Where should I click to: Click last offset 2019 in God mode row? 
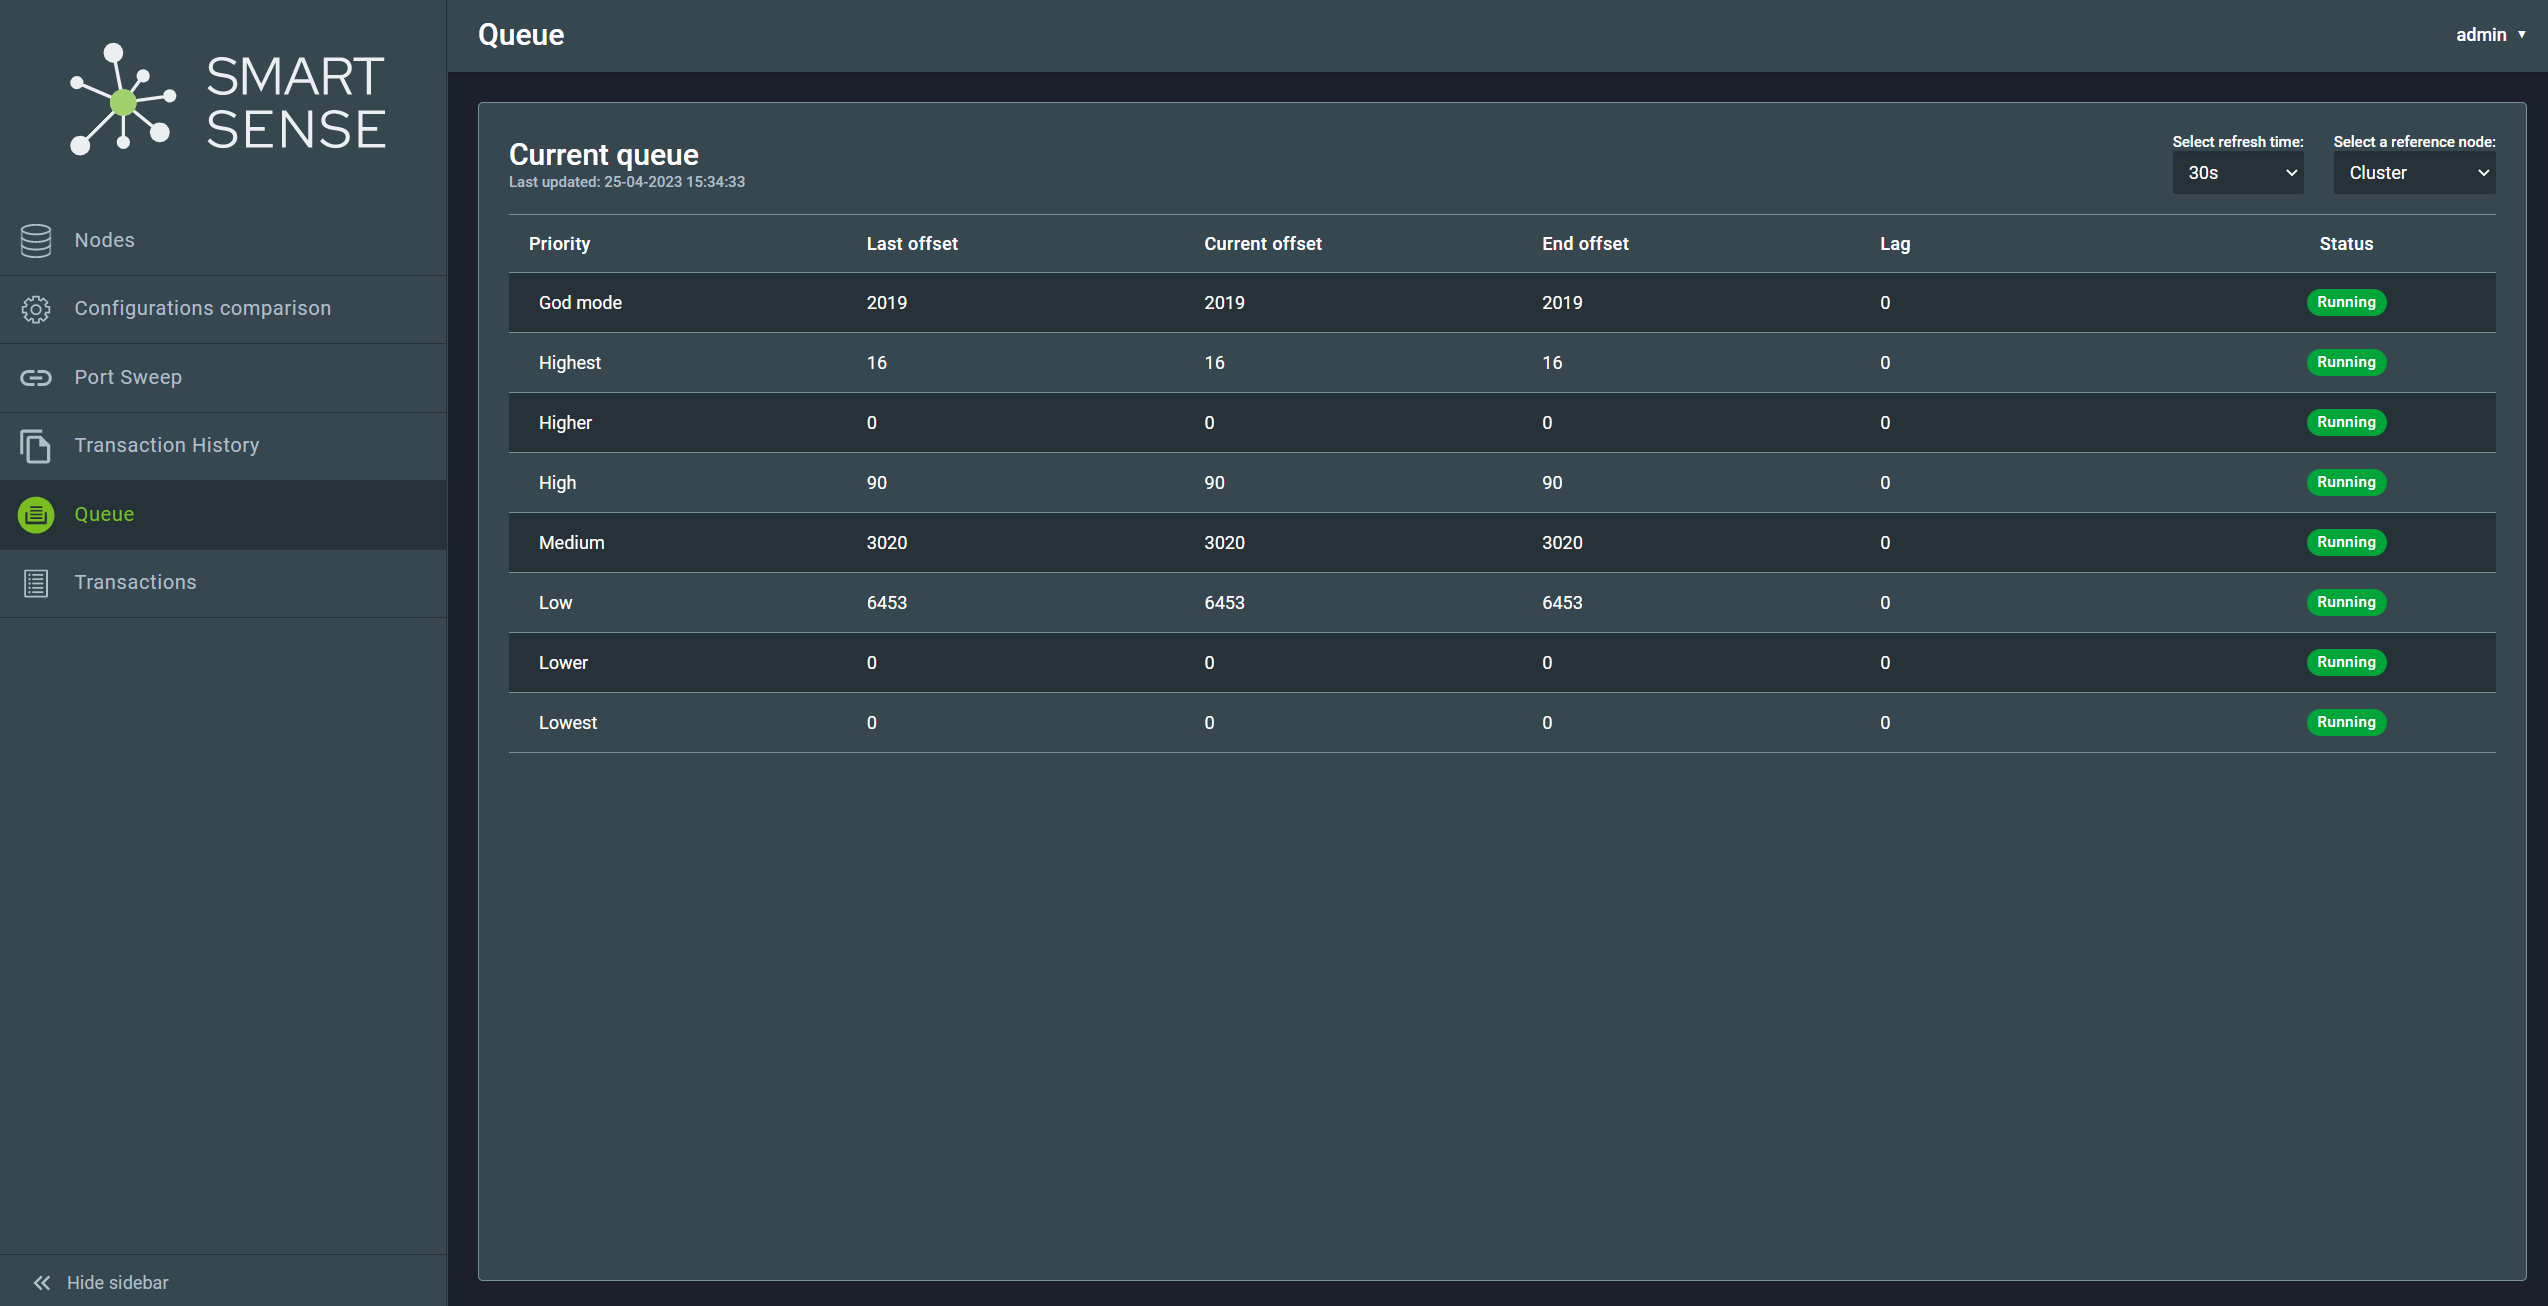(886, 303)
